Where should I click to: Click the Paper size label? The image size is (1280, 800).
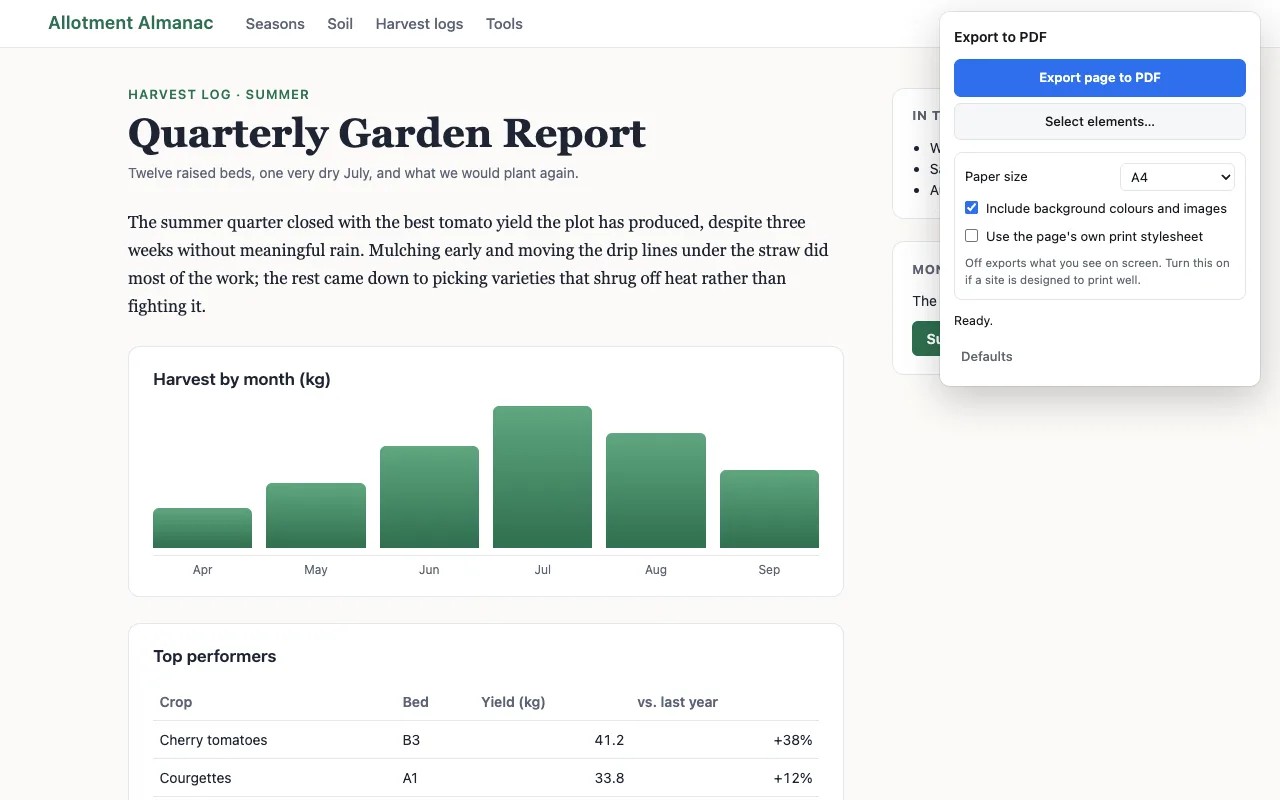click(x=996, y=177)
